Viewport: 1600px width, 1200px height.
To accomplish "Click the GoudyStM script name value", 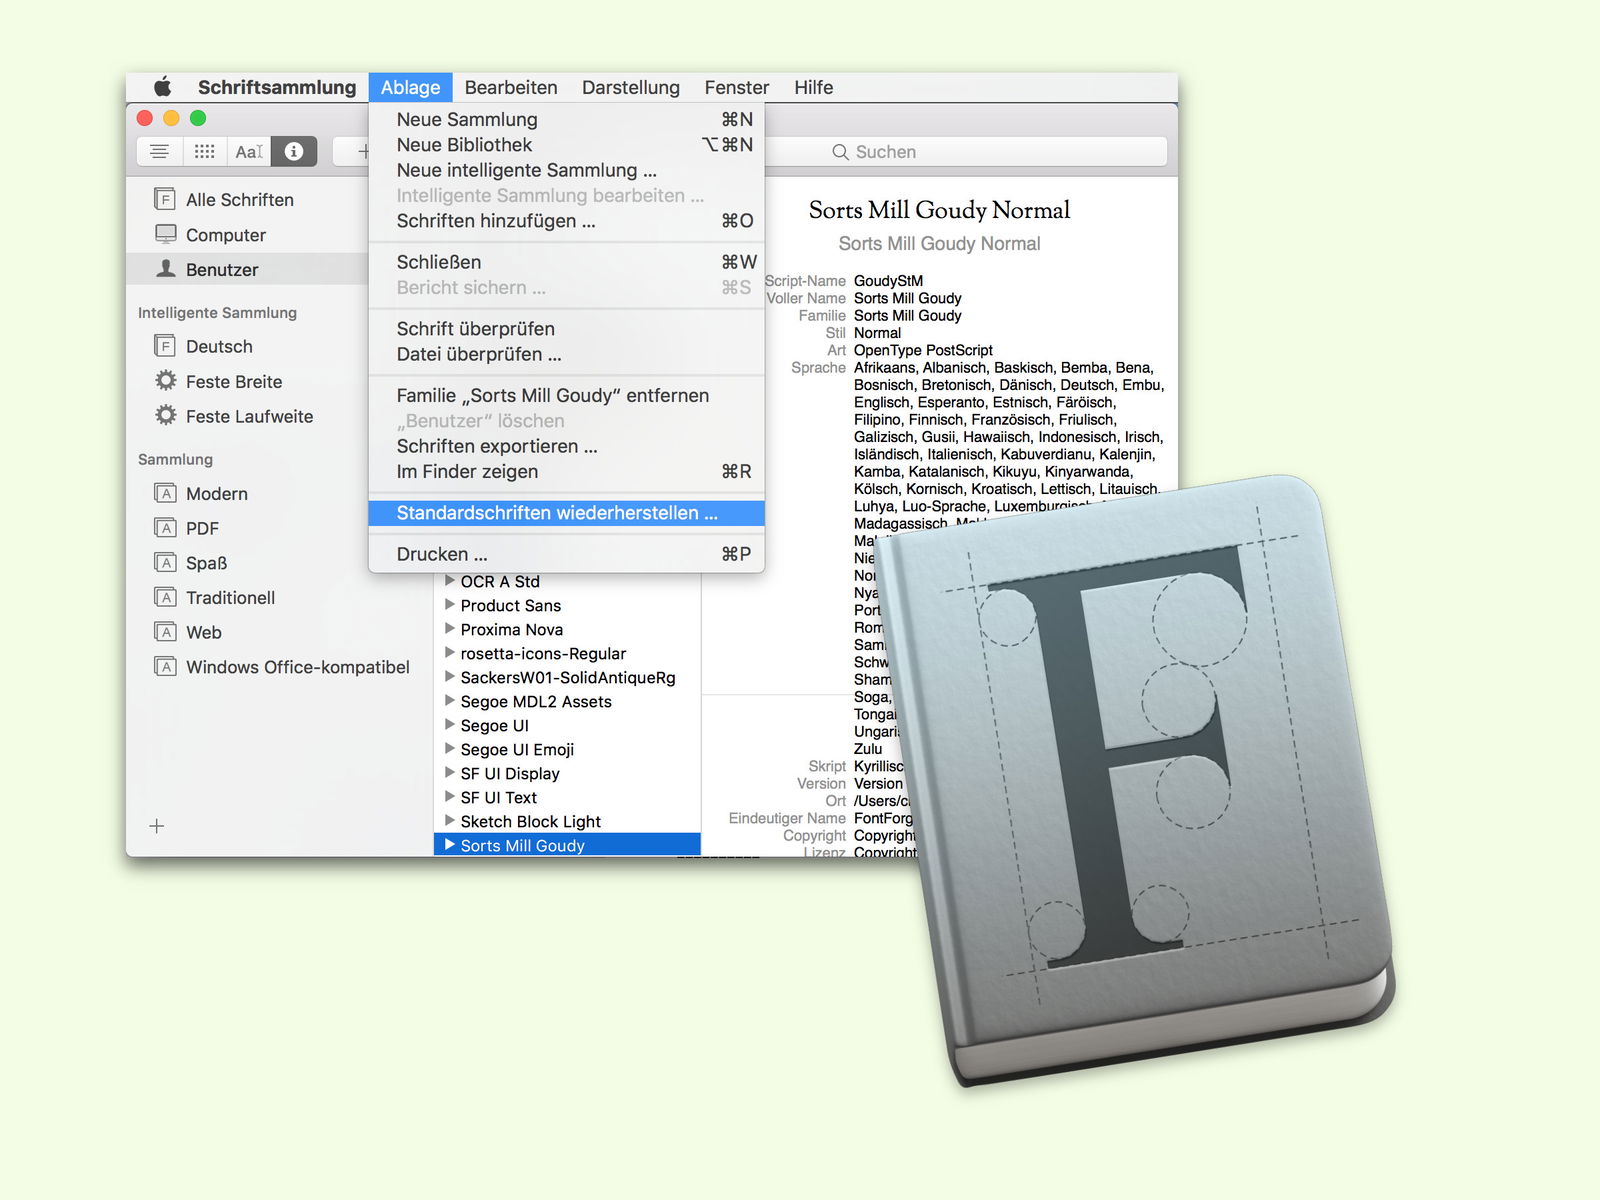I will (x=888, y=281).
